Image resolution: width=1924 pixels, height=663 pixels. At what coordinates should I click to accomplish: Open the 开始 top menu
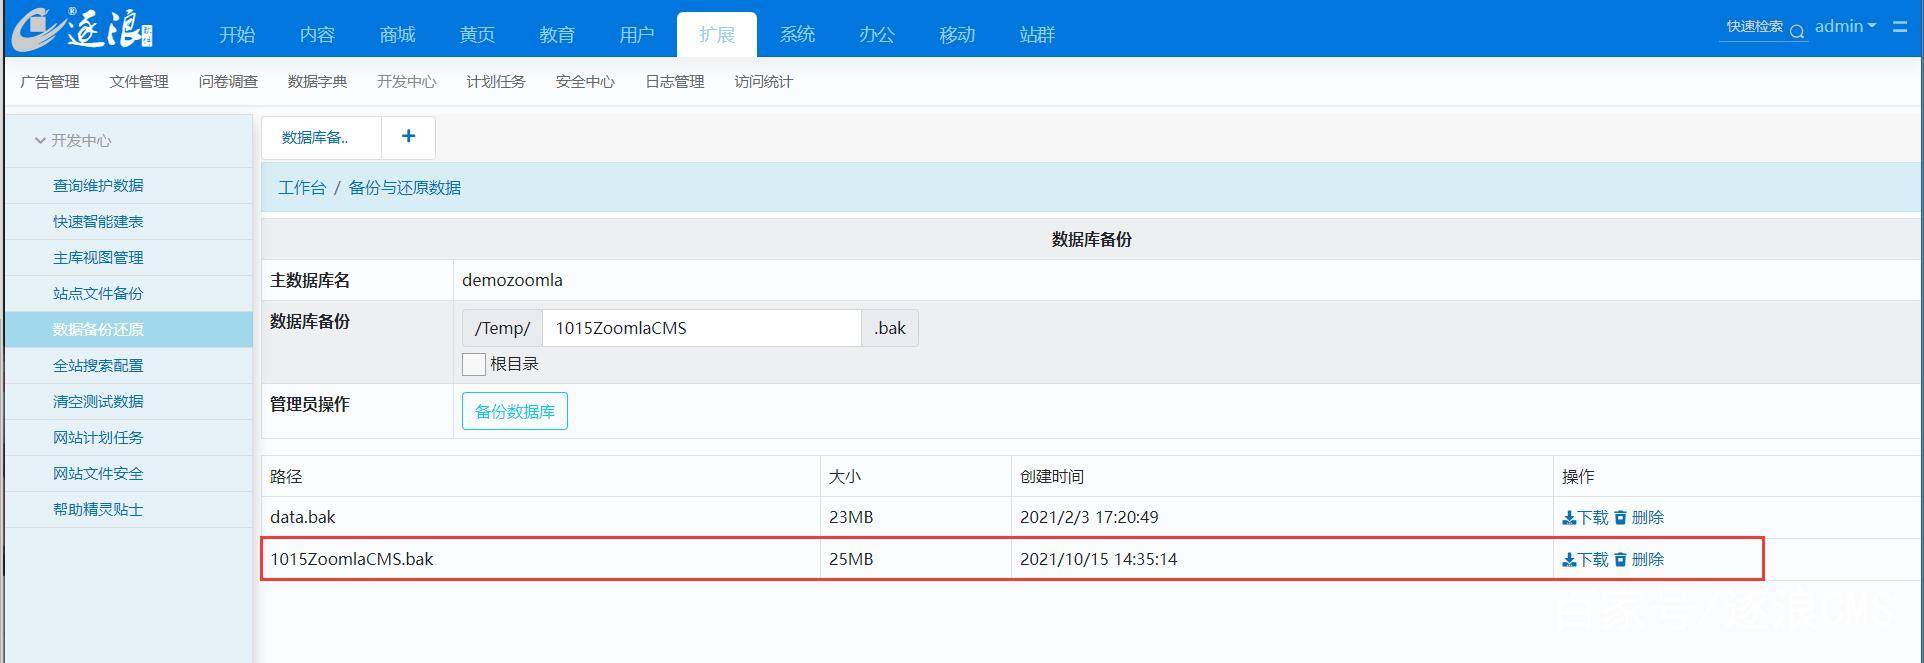pos(237,35)
